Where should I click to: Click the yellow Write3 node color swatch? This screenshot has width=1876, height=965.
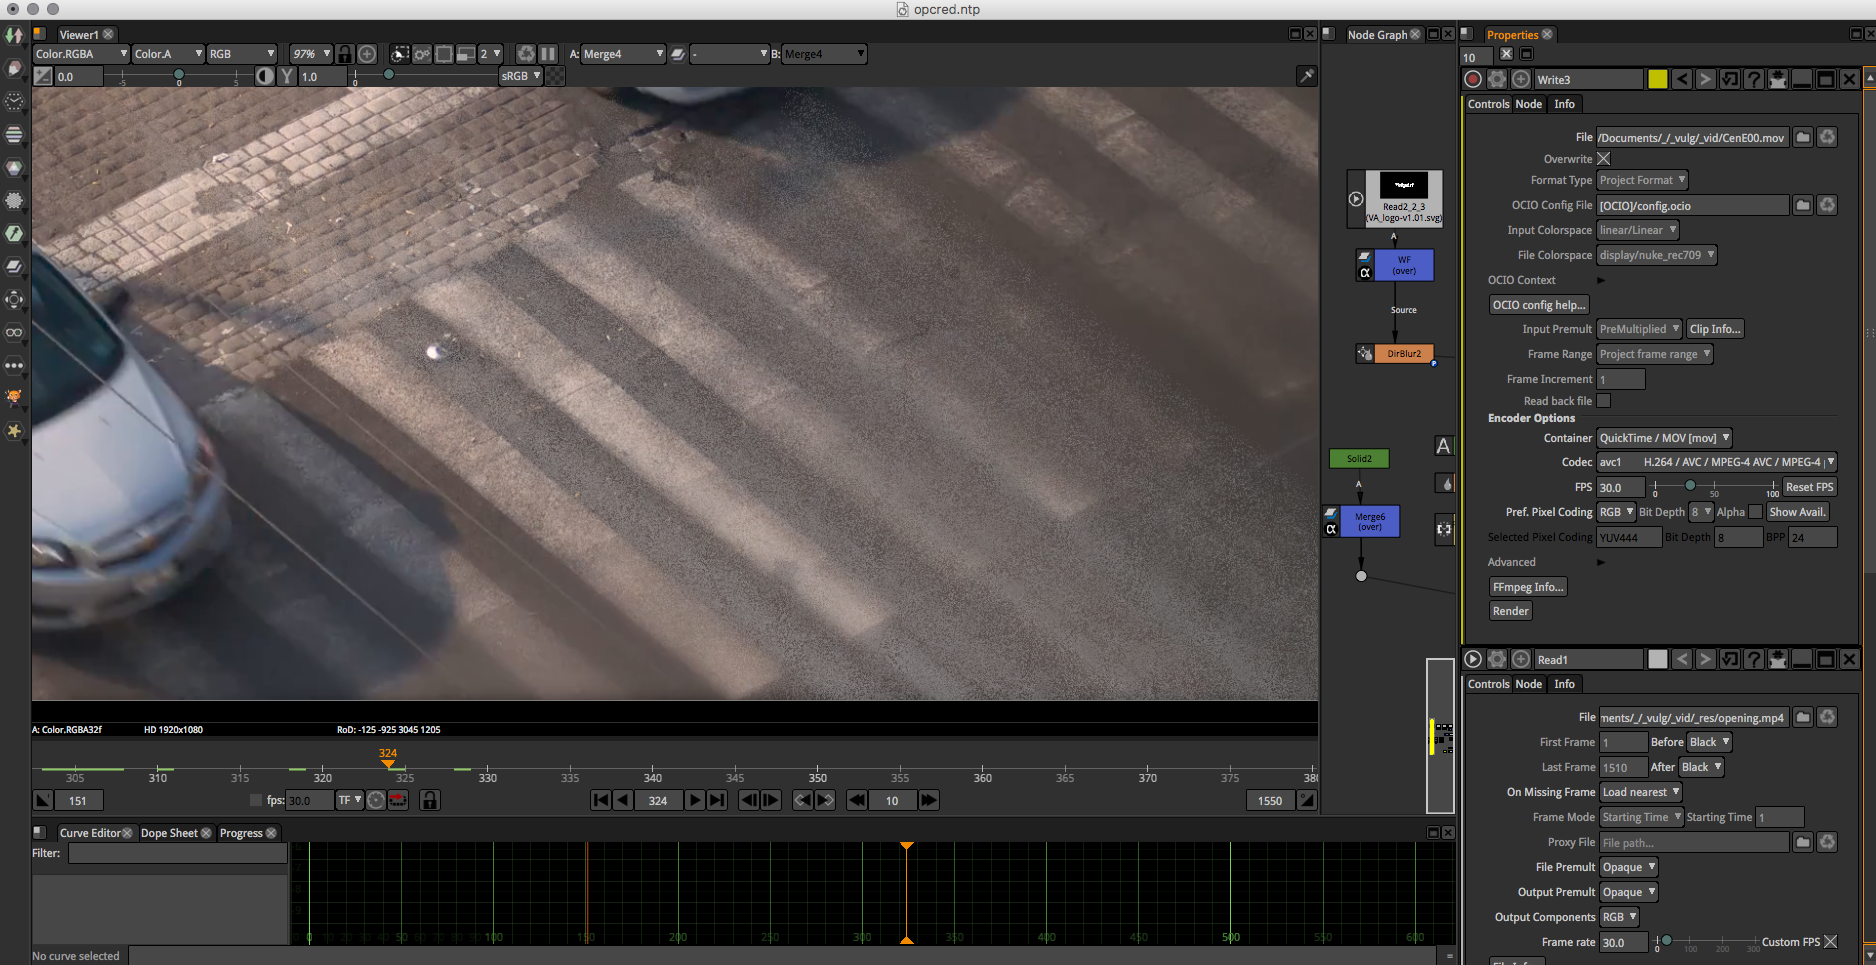point(1657,79)
